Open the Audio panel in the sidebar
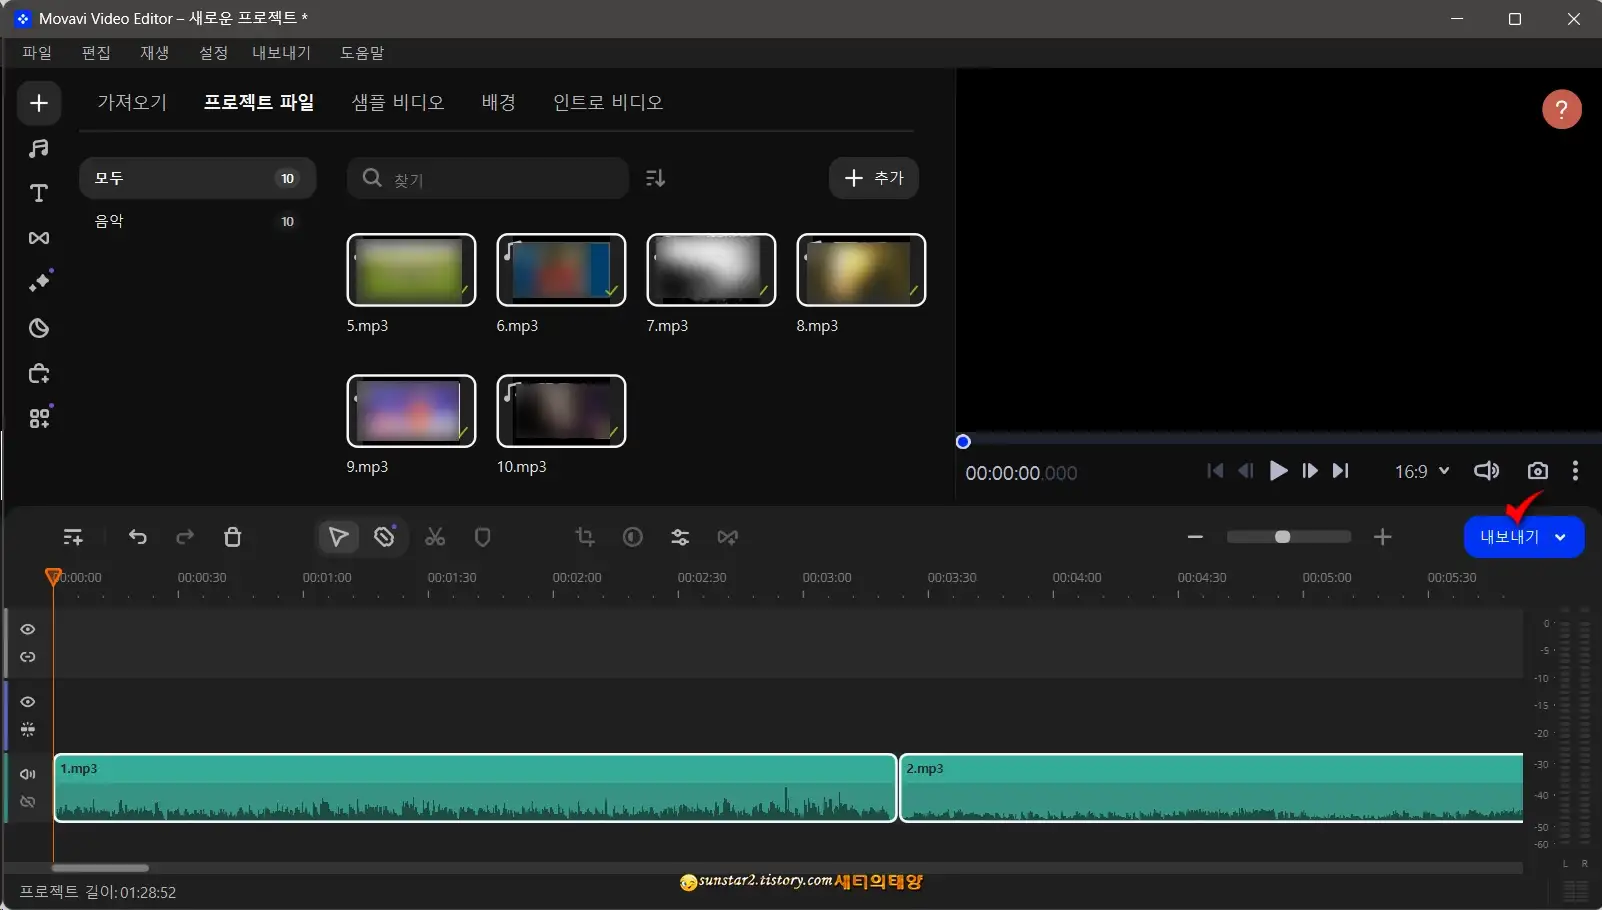 38,148
